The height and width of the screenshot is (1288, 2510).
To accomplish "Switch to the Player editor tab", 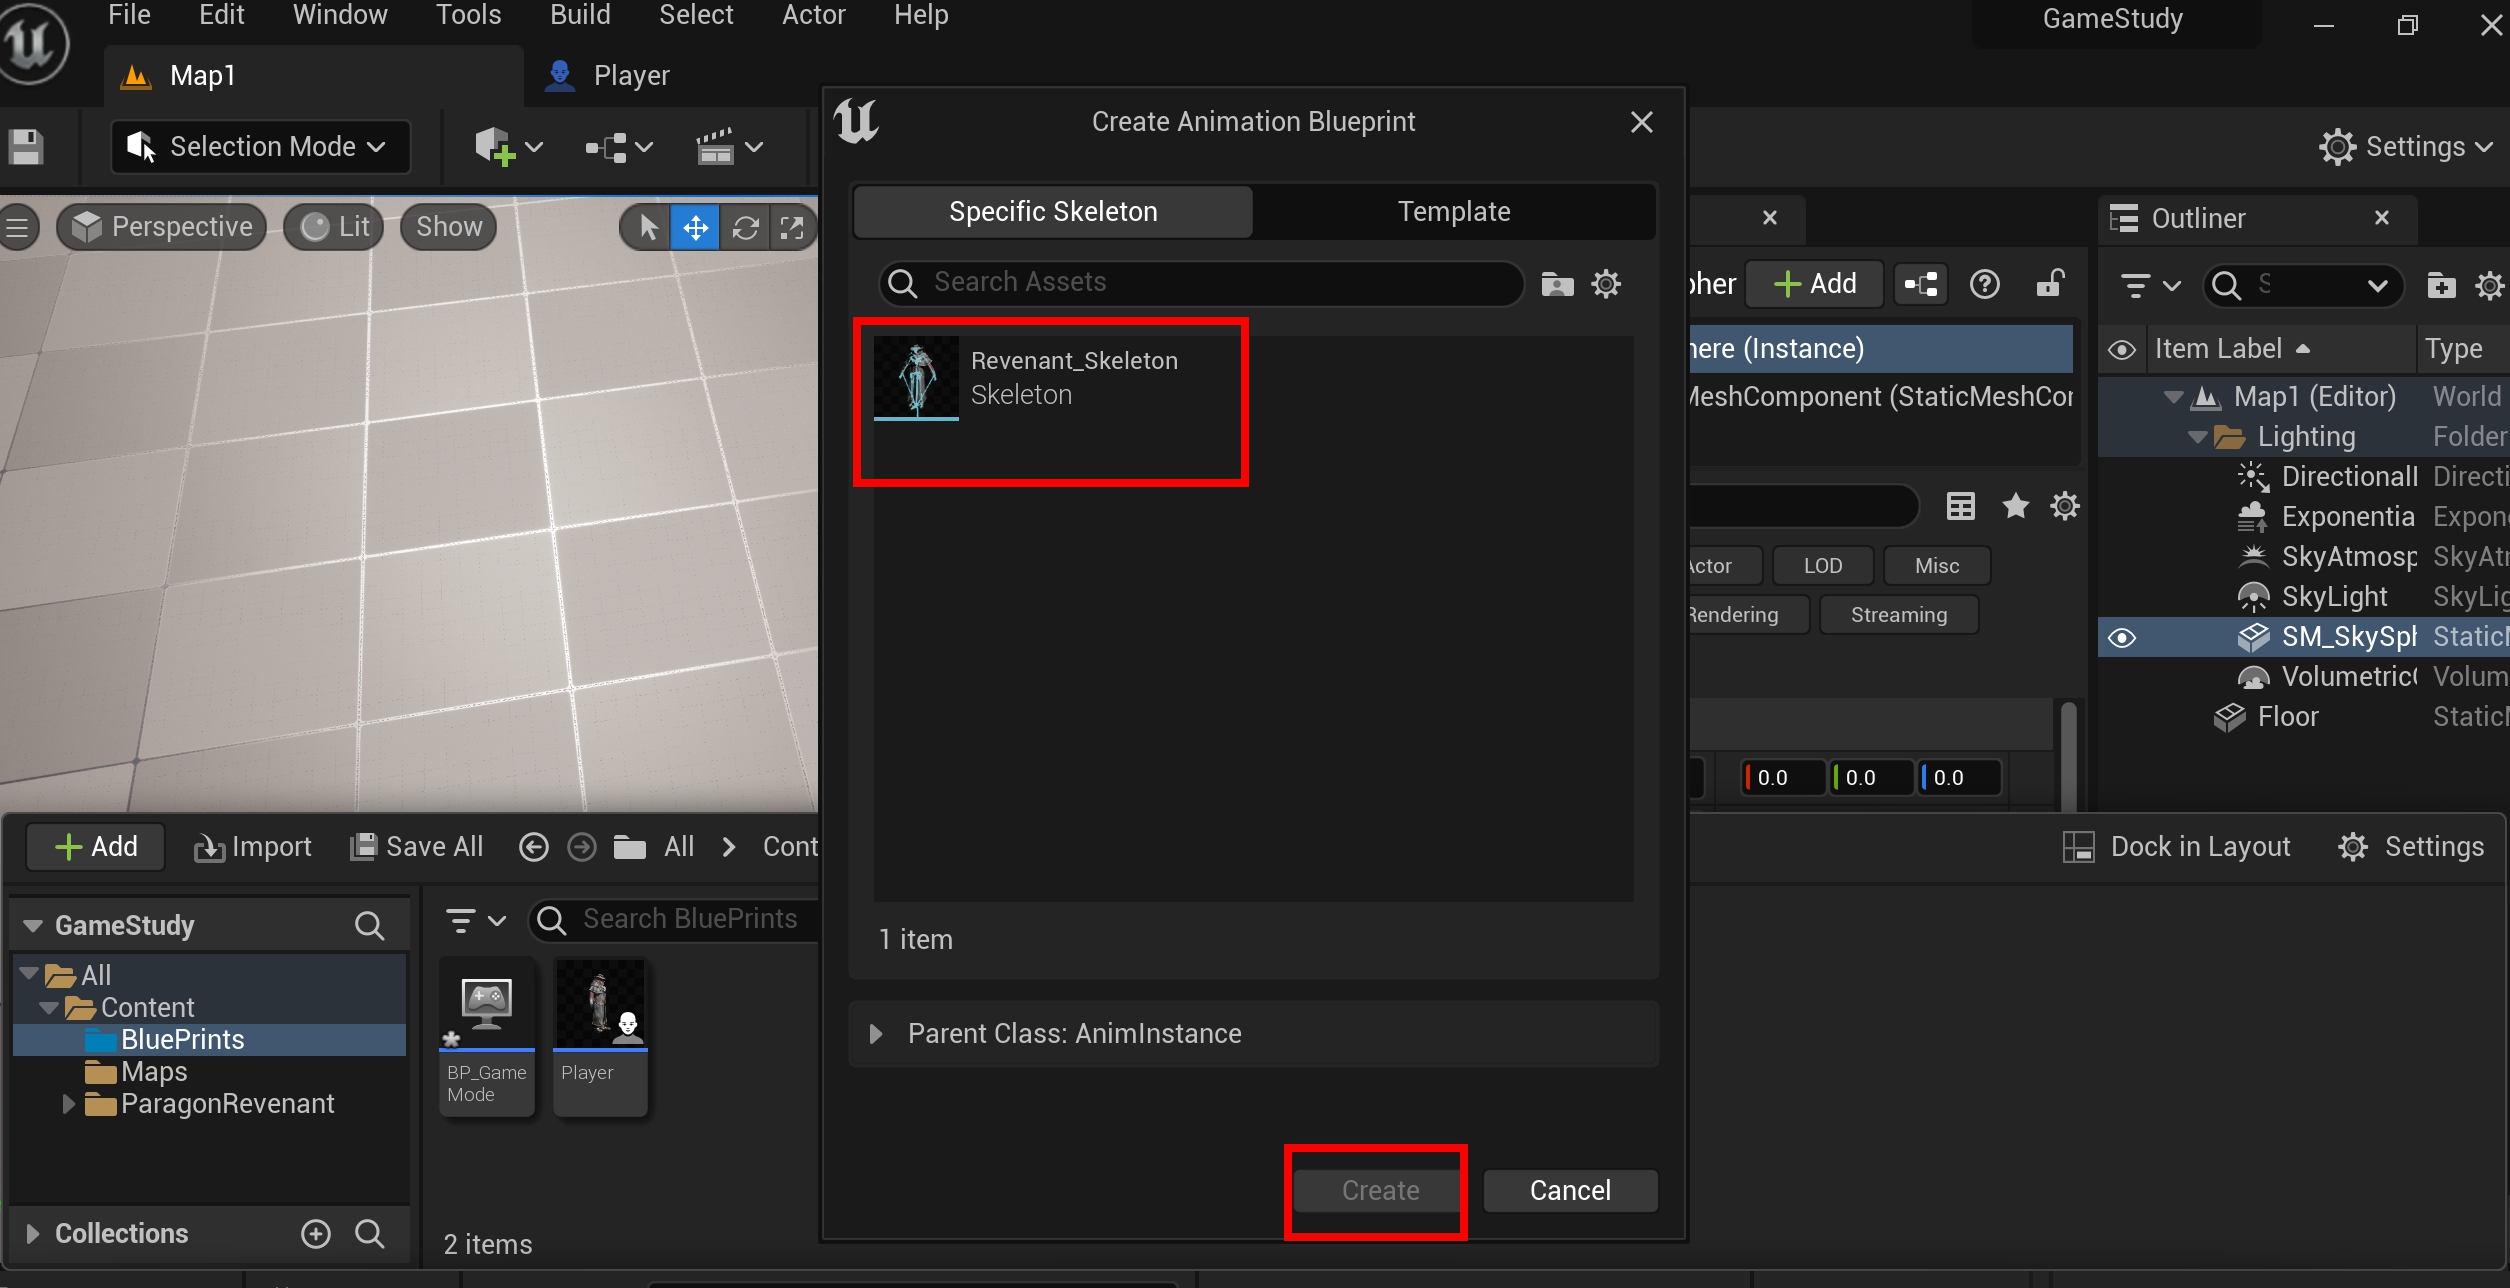I will point(631,76).
